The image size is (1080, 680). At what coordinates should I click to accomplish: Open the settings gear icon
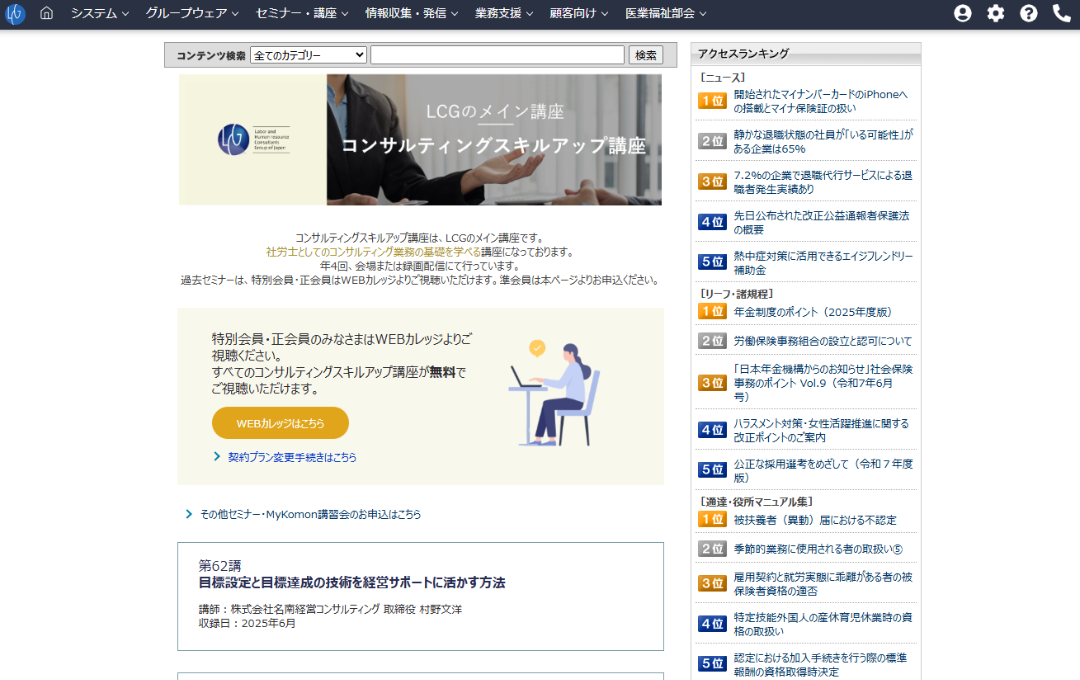[995, 13]
